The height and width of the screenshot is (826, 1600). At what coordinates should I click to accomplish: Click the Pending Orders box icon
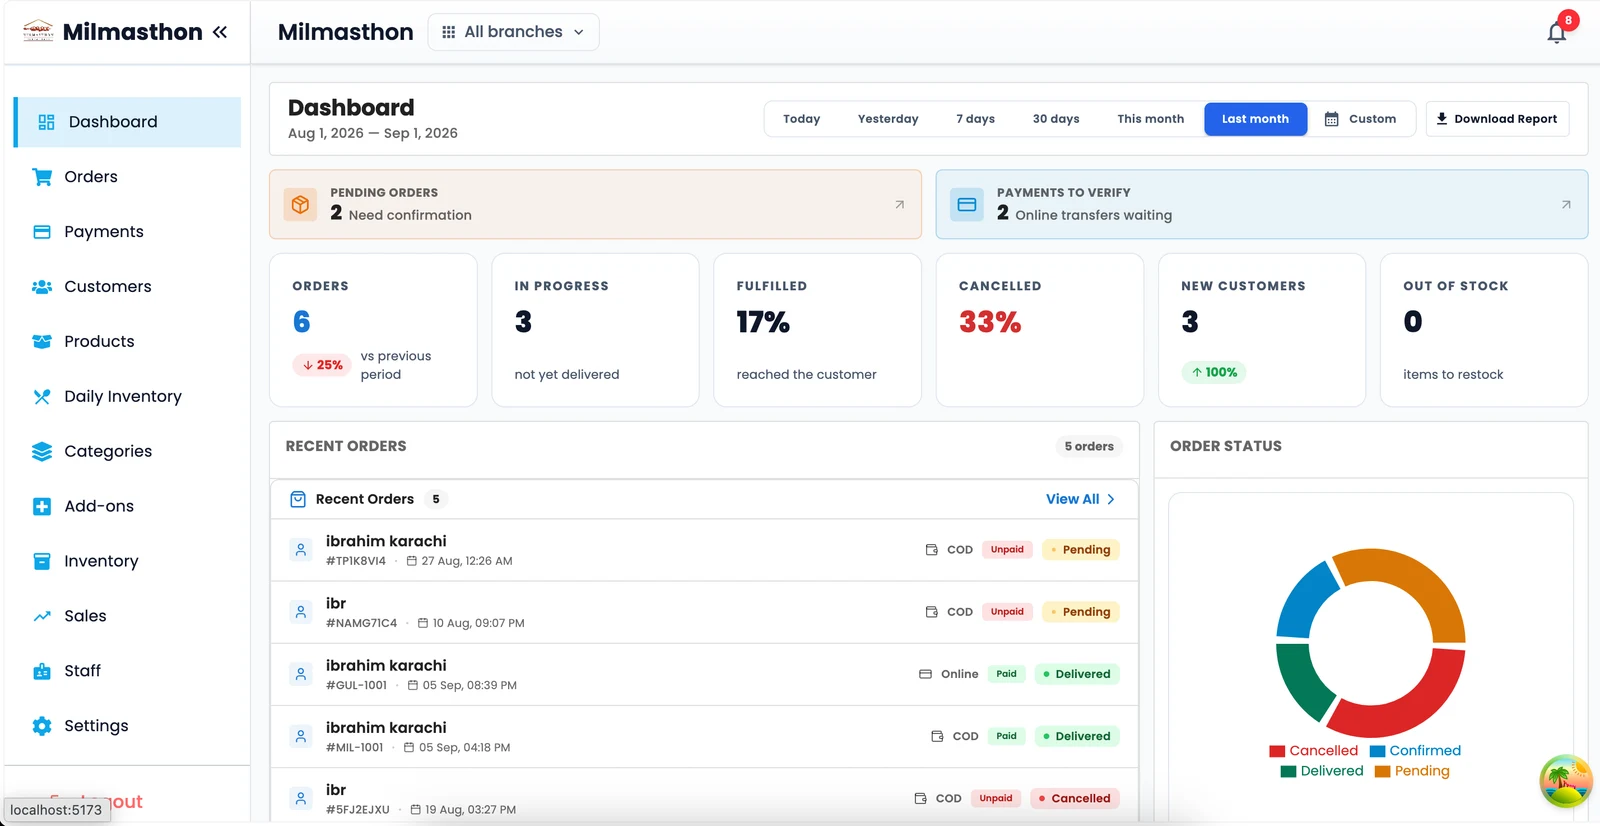click(300, 204)
